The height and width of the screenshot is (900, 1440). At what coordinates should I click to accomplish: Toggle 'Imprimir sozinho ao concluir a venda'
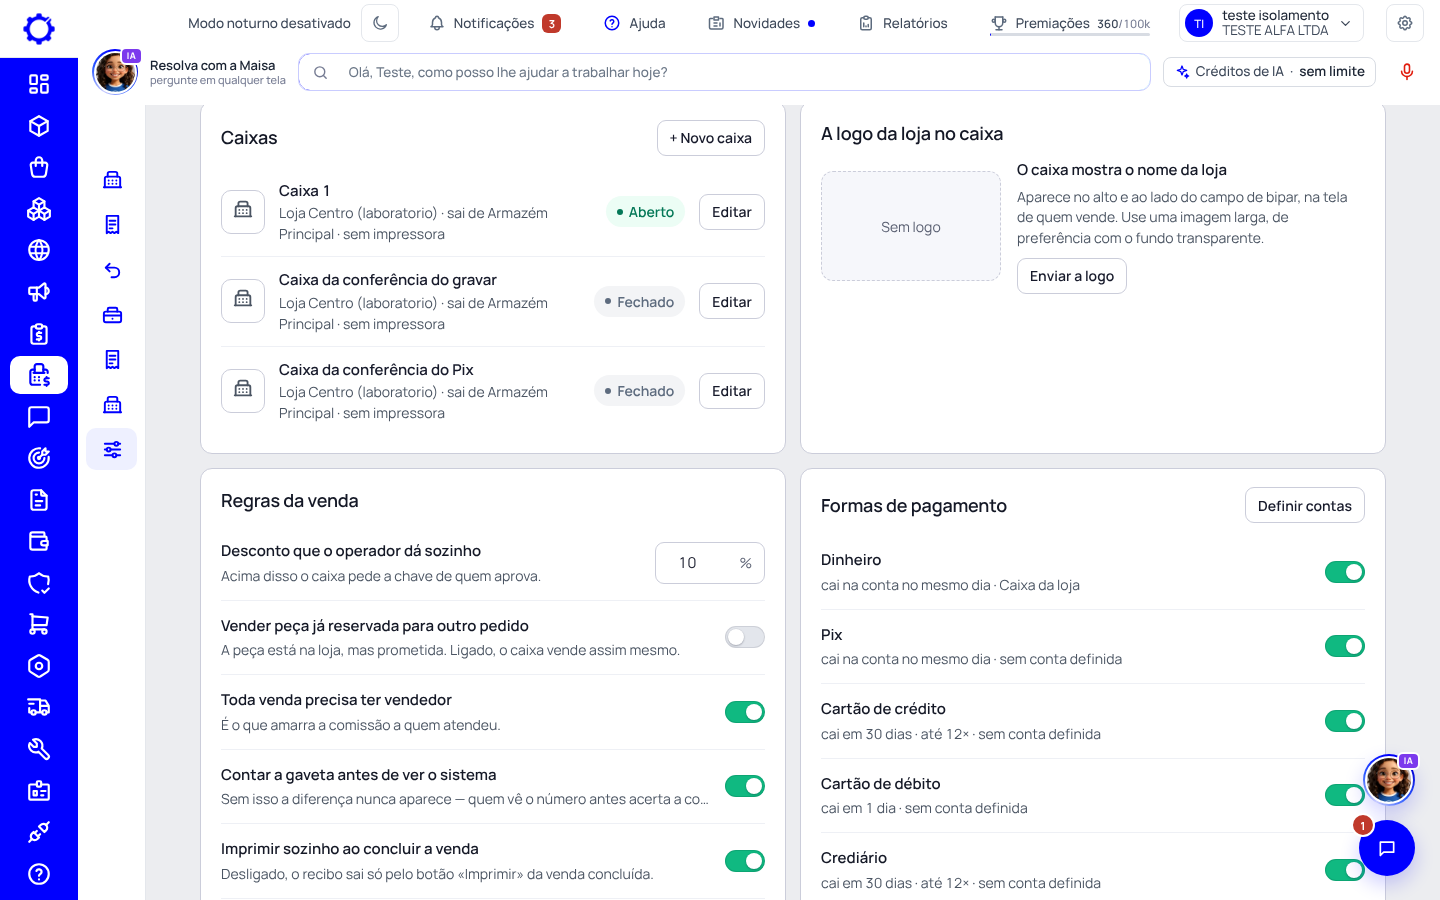[745, 861]
